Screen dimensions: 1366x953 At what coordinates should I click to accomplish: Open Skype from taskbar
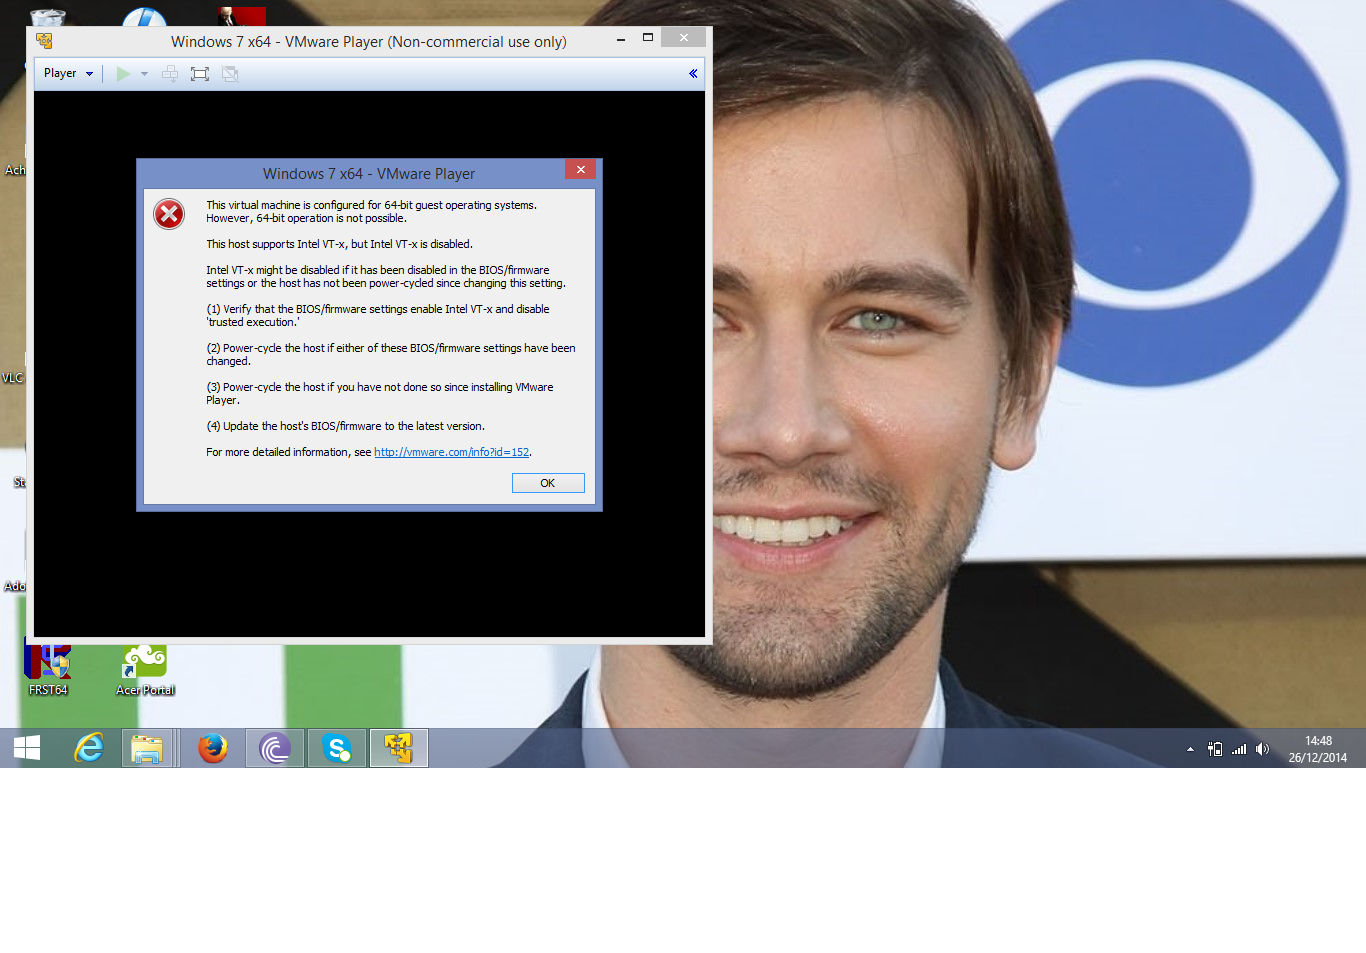pos(337,748)
